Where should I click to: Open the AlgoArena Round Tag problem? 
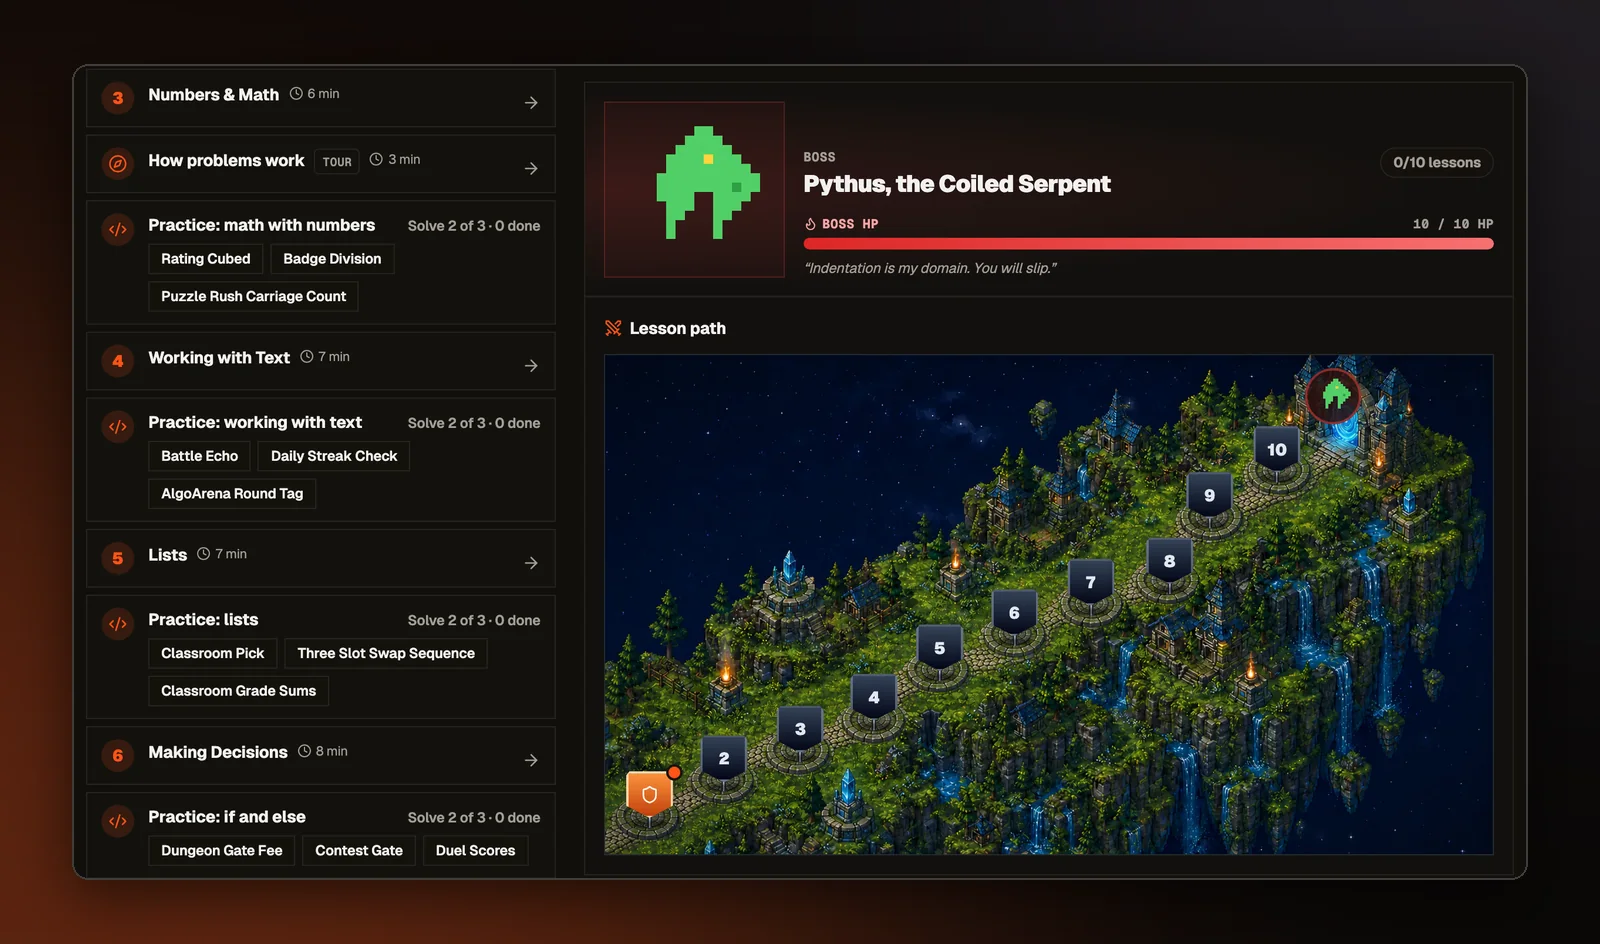tap(232, 494)
